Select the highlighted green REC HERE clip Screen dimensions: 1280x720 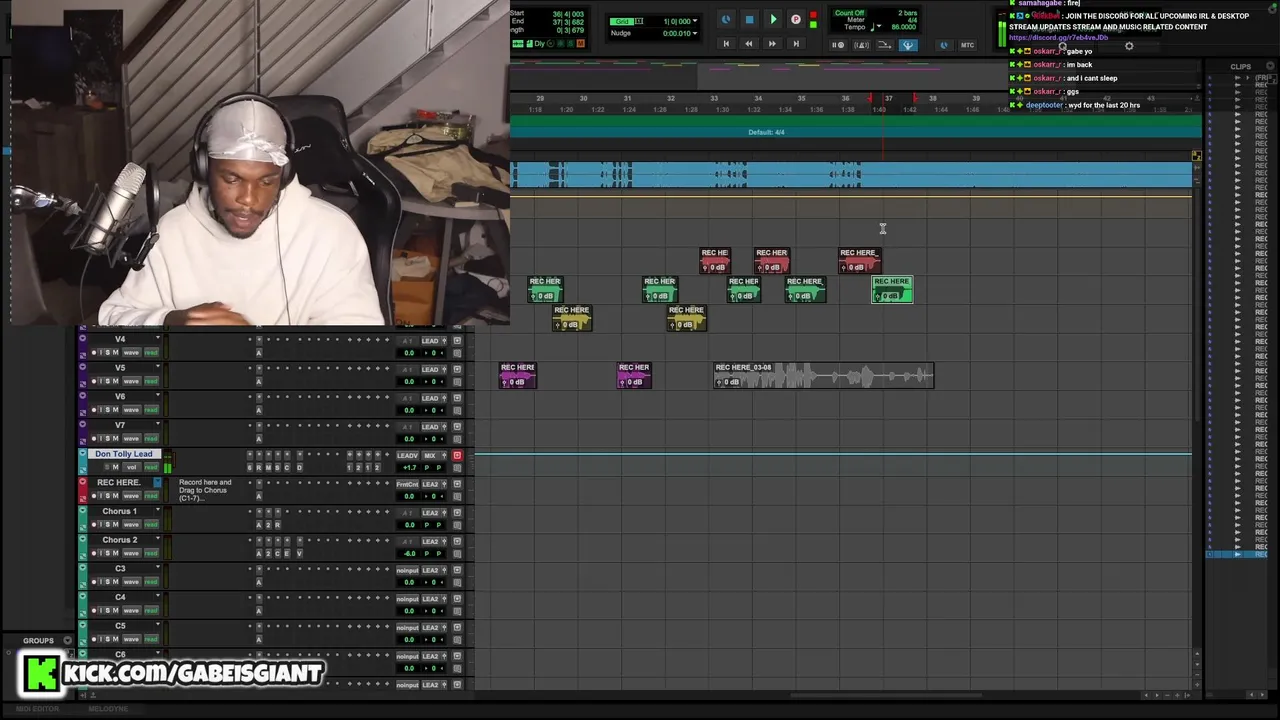click(892, 289)
